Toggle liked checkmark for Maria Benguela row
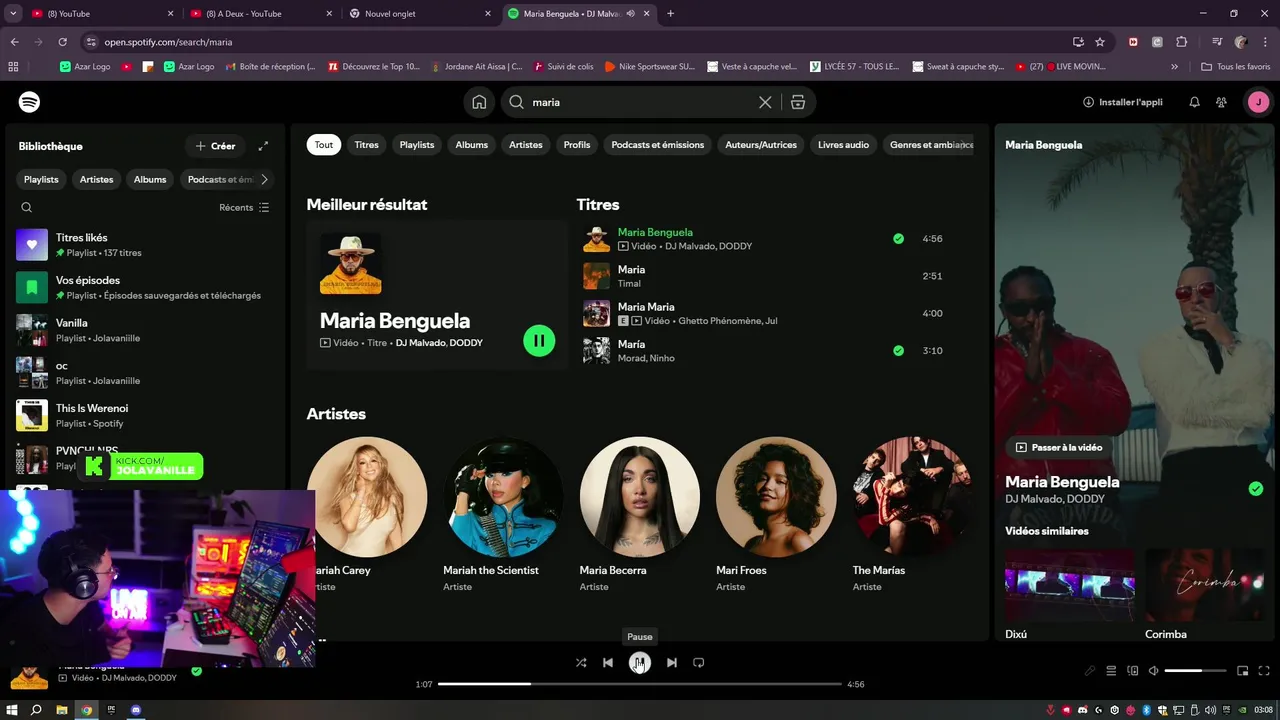Viewport: 1280px width, 720px height. 898,239
